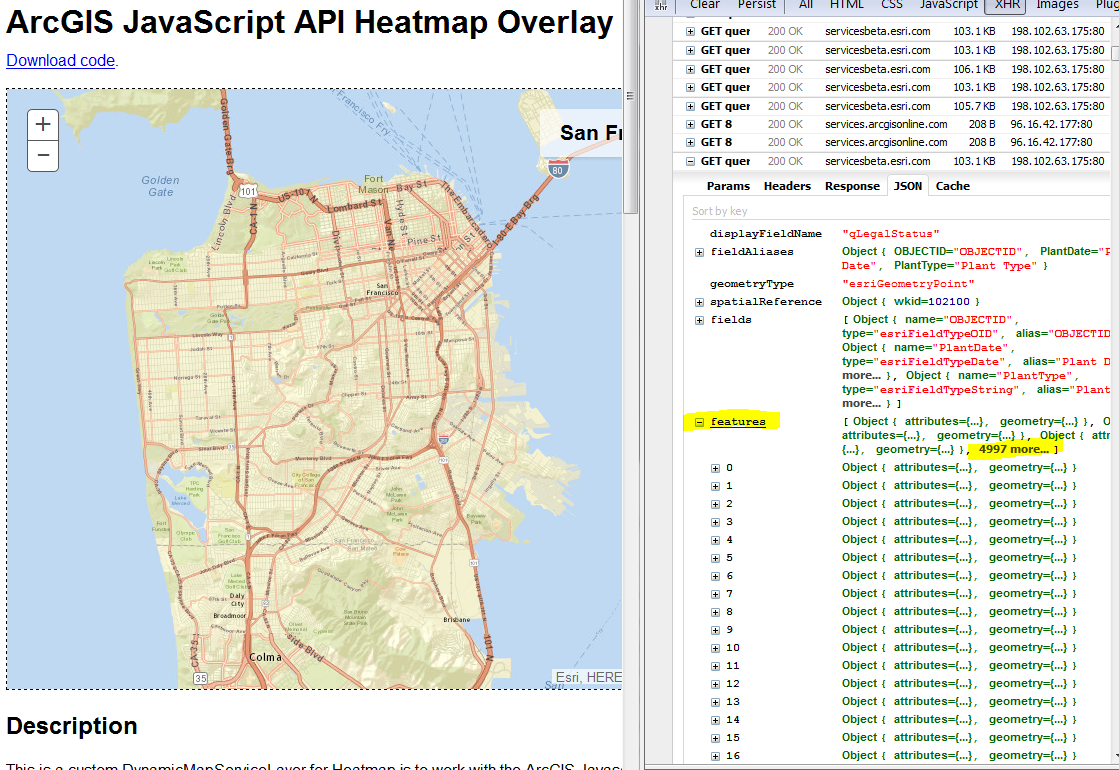This screenshot has height=770, width=1119.
Task: Collapse the expanded GET quer request
Action: [690, 161]
